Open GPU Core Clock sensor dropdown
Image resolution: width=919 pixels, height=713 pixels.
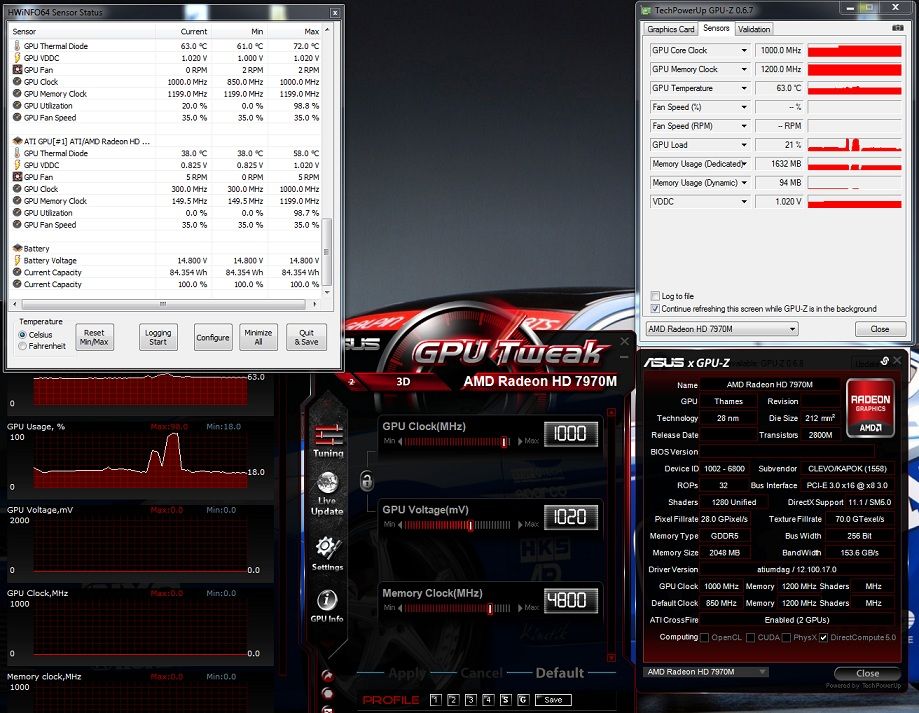(744, 50)
